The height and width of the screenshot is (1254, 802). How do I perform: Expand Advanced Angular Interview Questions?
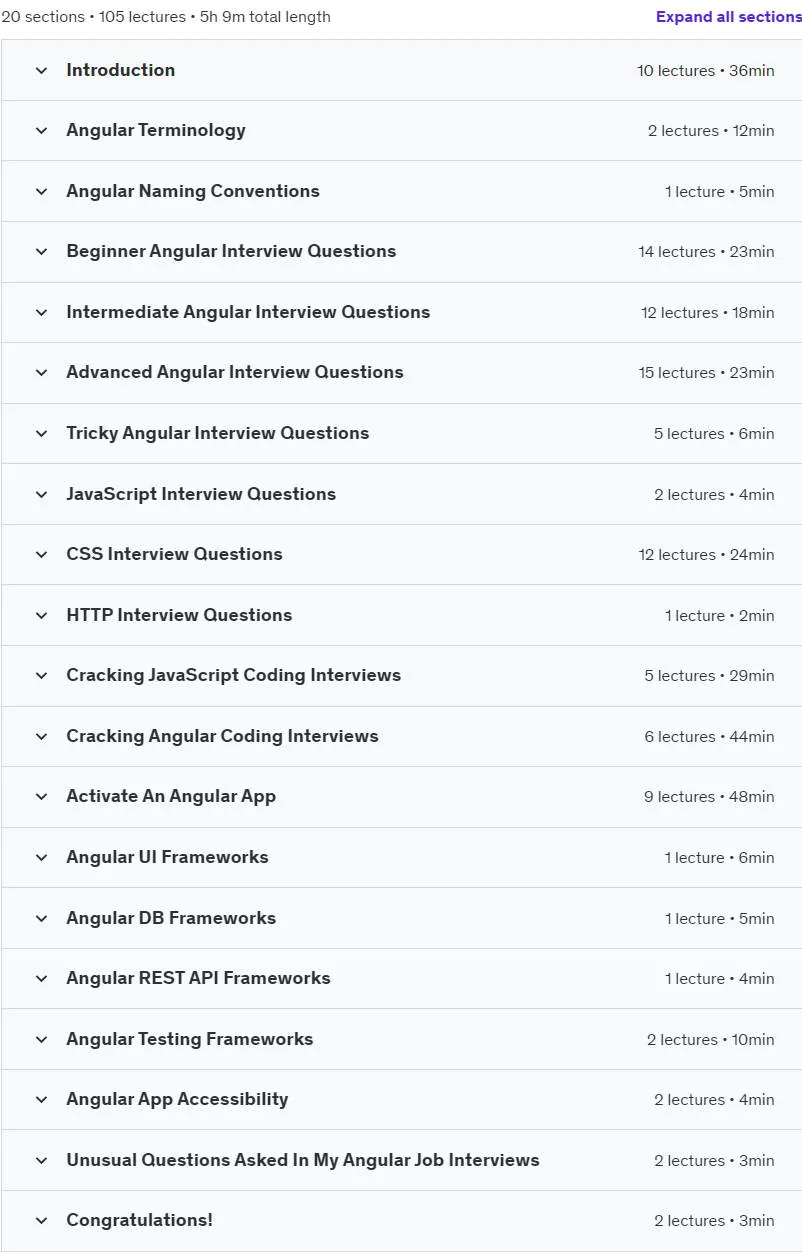point(401,373)
